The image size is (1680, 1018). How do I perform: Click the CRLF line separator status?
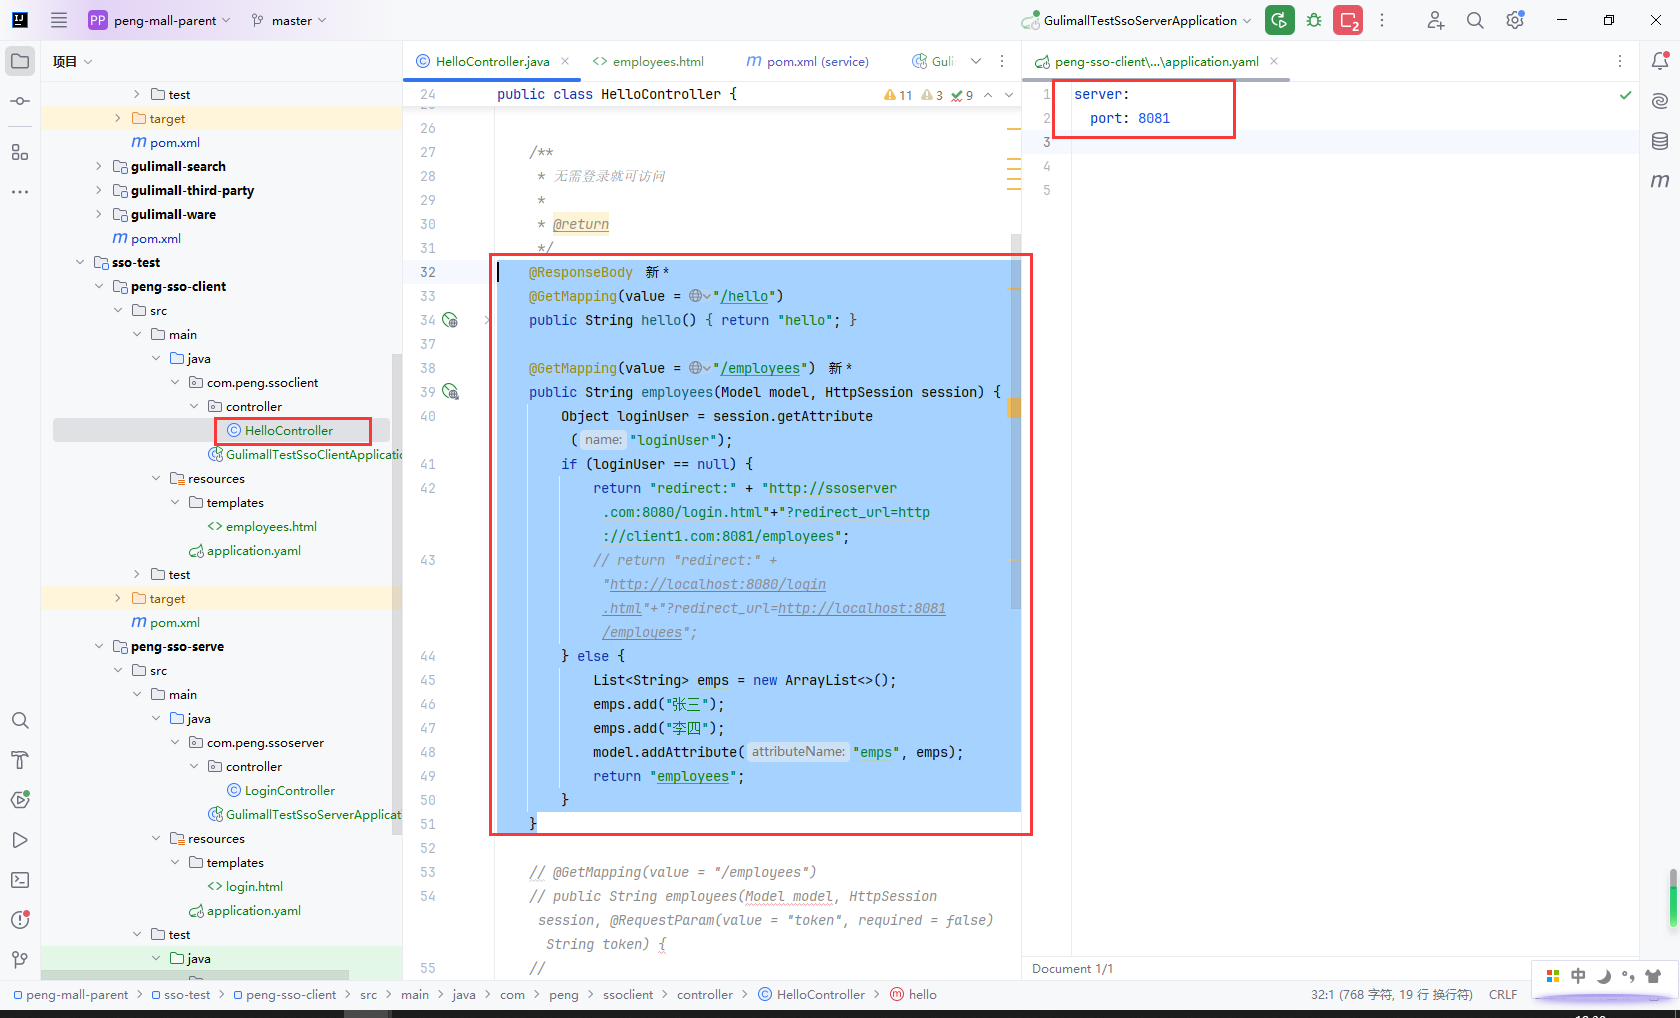click(1503, 994)
